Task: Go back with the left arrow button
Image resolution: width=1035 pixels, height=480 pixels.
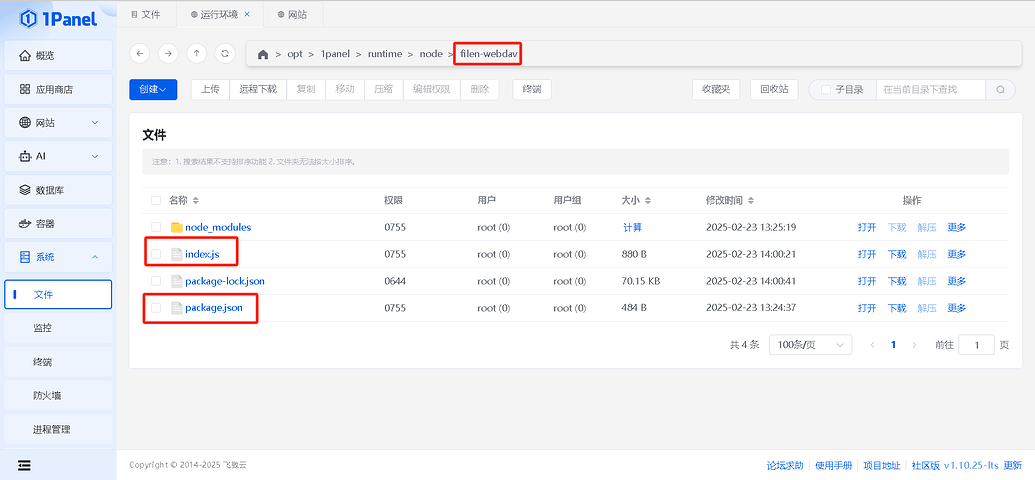Action: pos(139,54)
